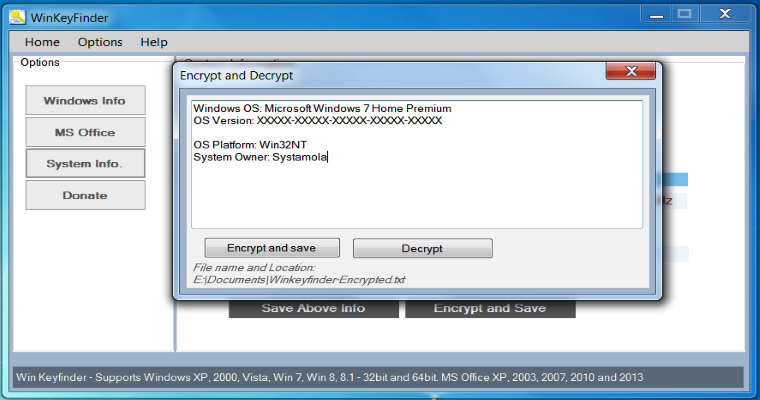The height and width of the screenshot is (400, 760).
Task: Click the status bar supported versions text
Action: [x=330, y=377]
